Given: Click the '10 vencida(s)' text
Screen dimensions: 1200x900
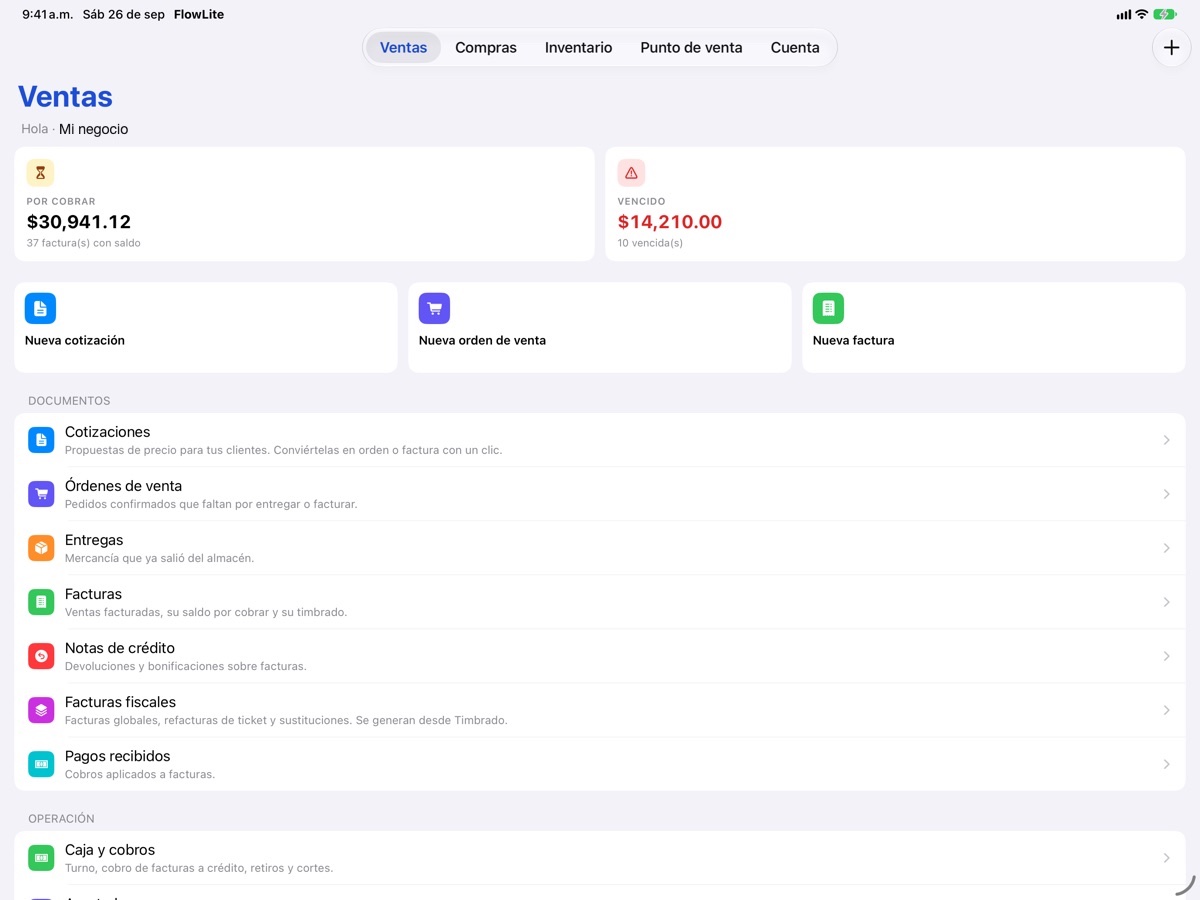Looking at the screenshot, I should coord(650,243).
